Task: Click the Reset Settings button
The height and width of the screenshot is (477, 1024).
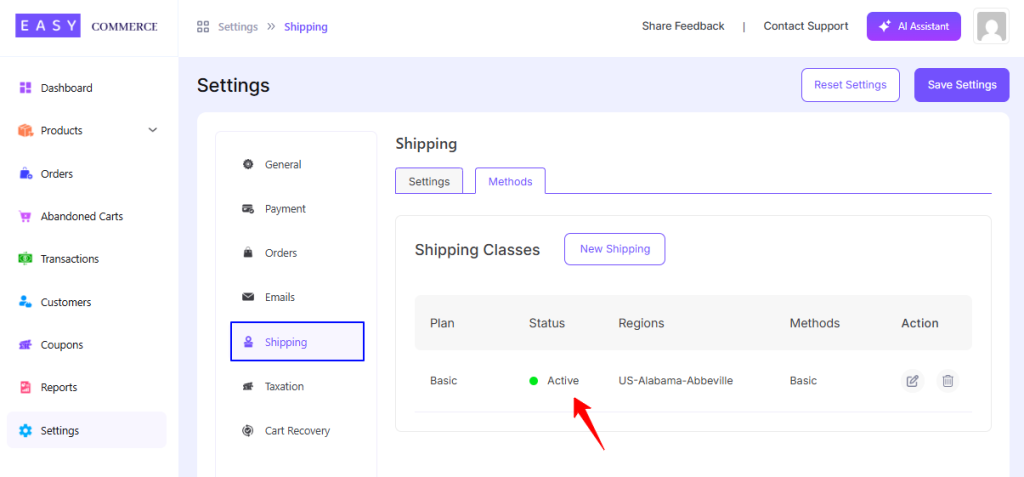Action: [850, 85]
